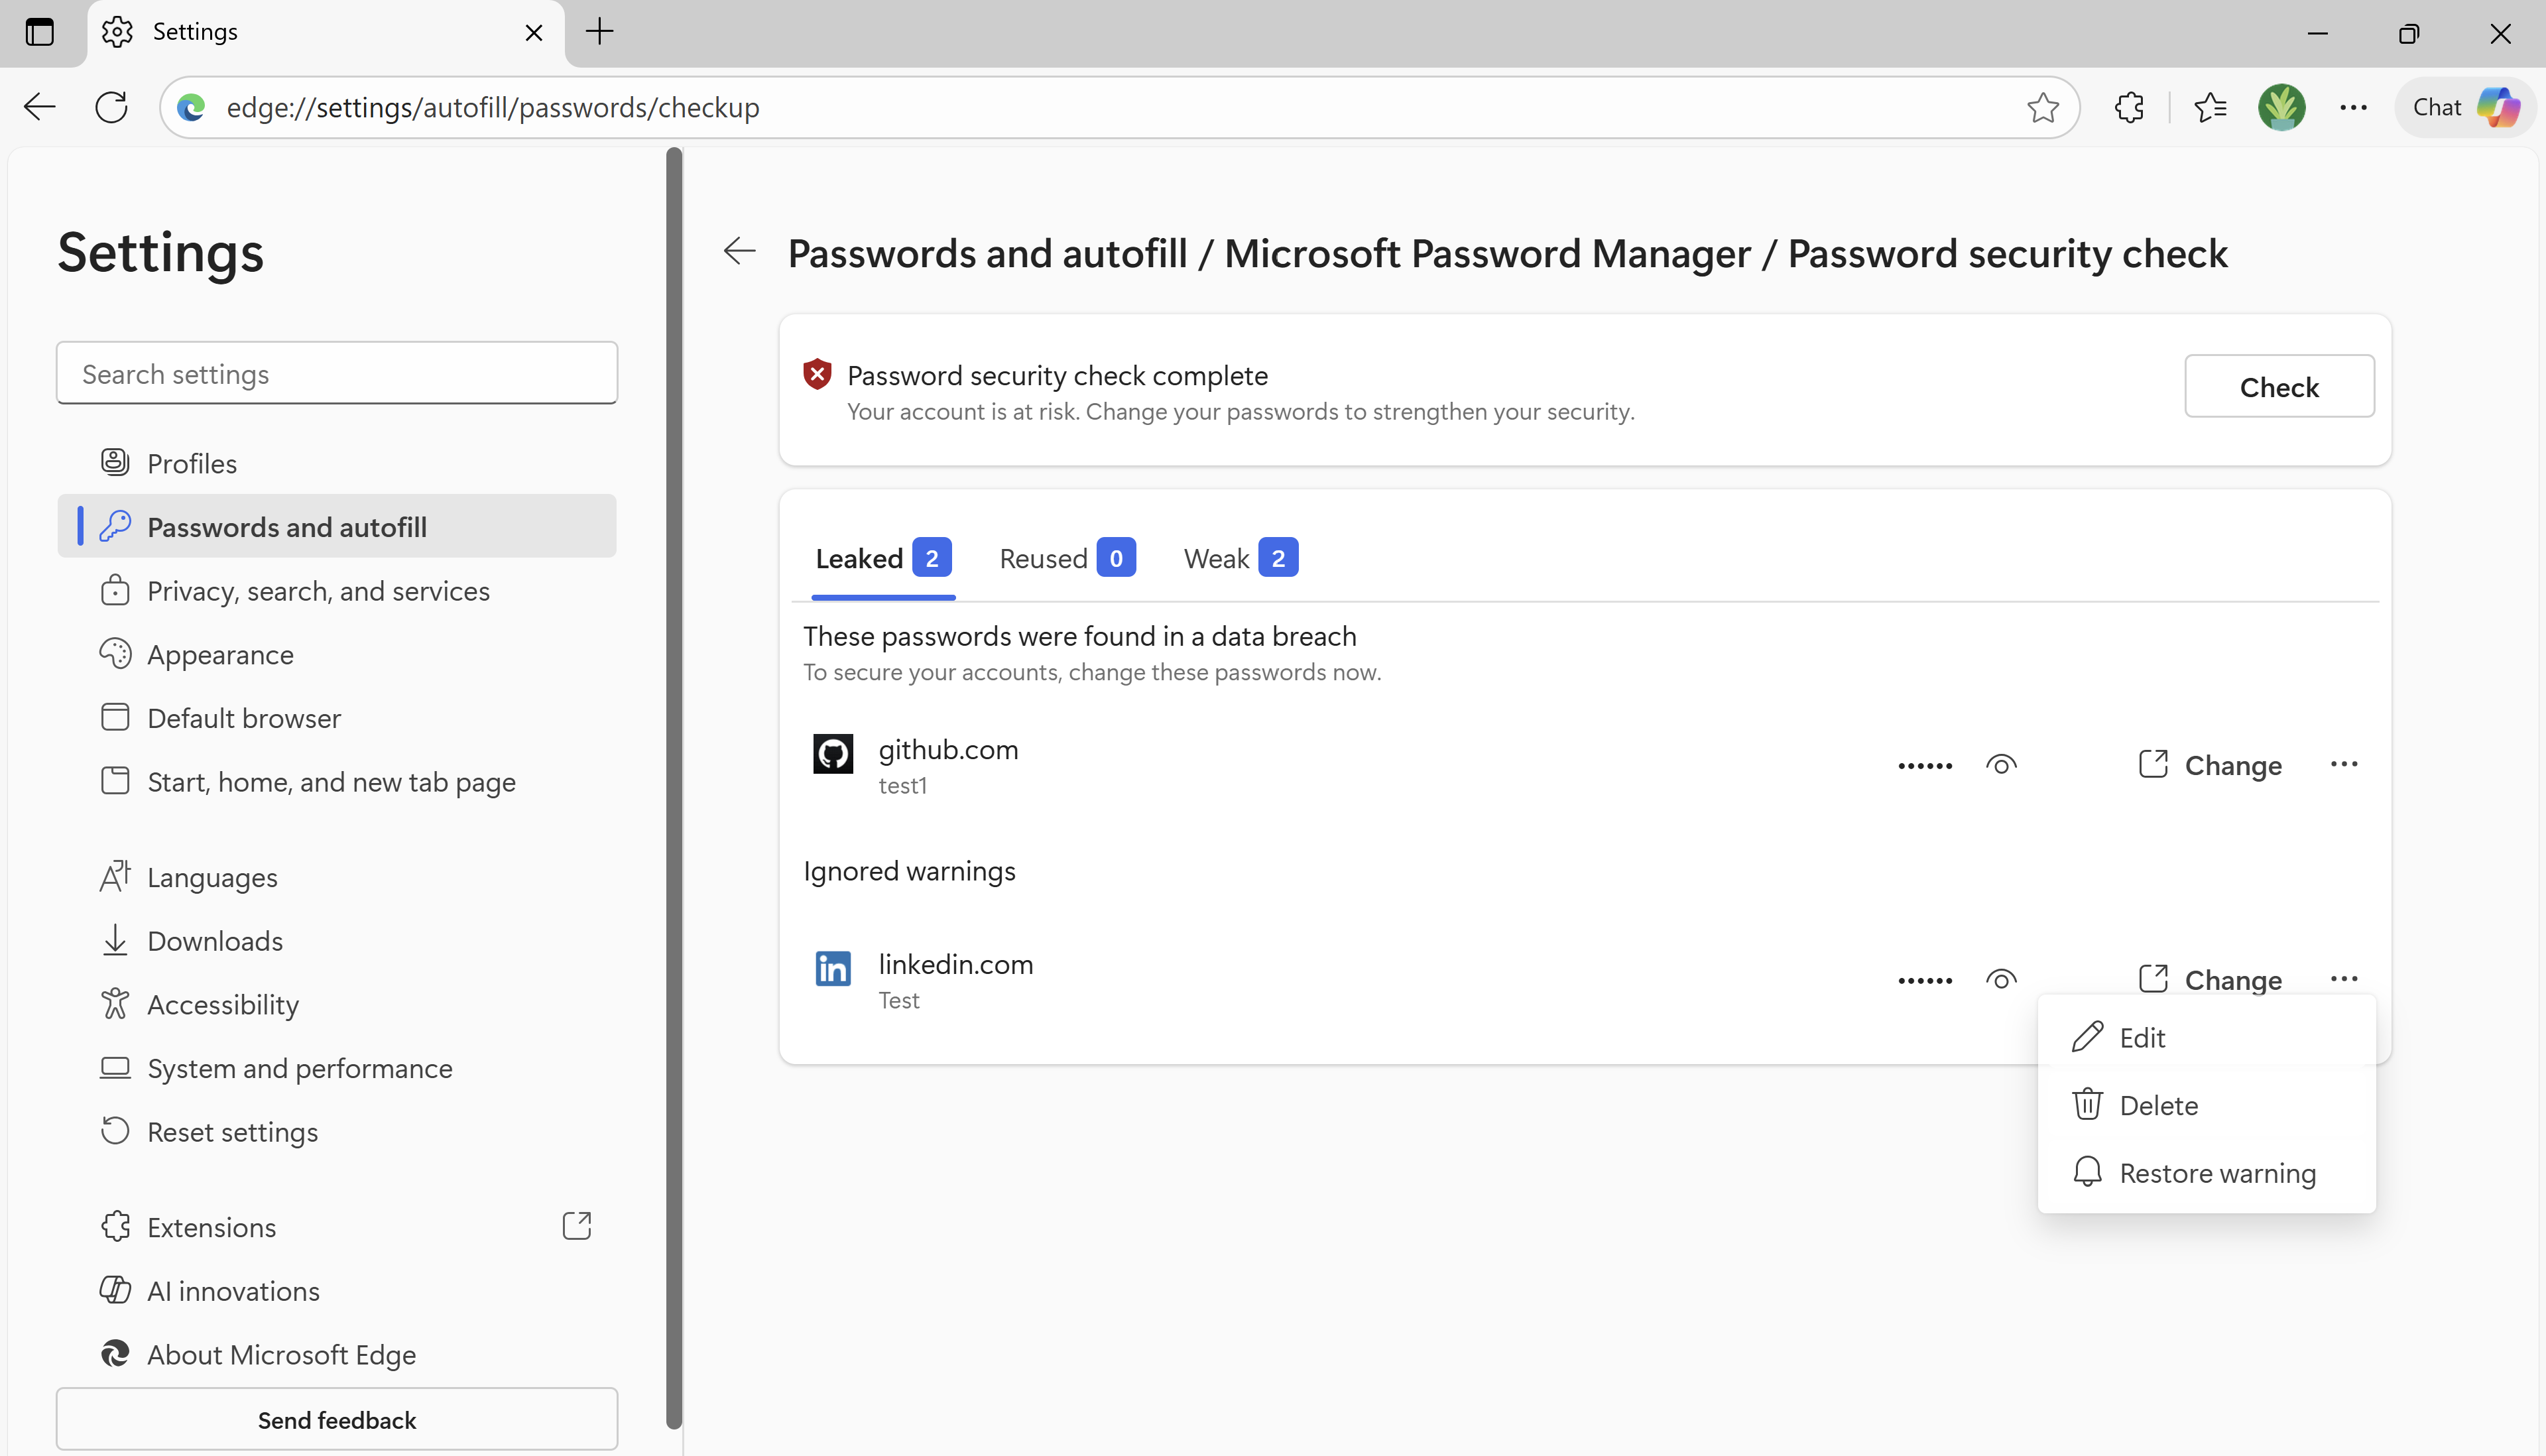This screenshot has width=2546, height=1456.
Task: Open the profile avatar icon
Action: coord(2281,107)
